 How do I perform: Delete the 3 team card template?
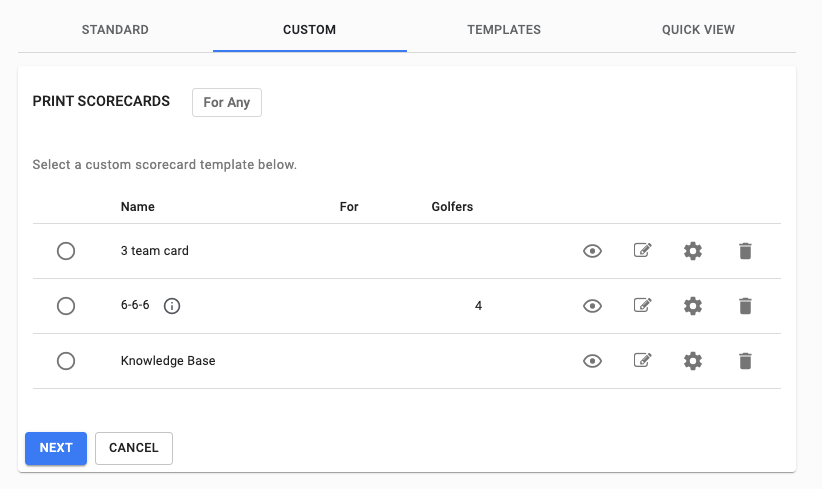(x=745, y=251)
